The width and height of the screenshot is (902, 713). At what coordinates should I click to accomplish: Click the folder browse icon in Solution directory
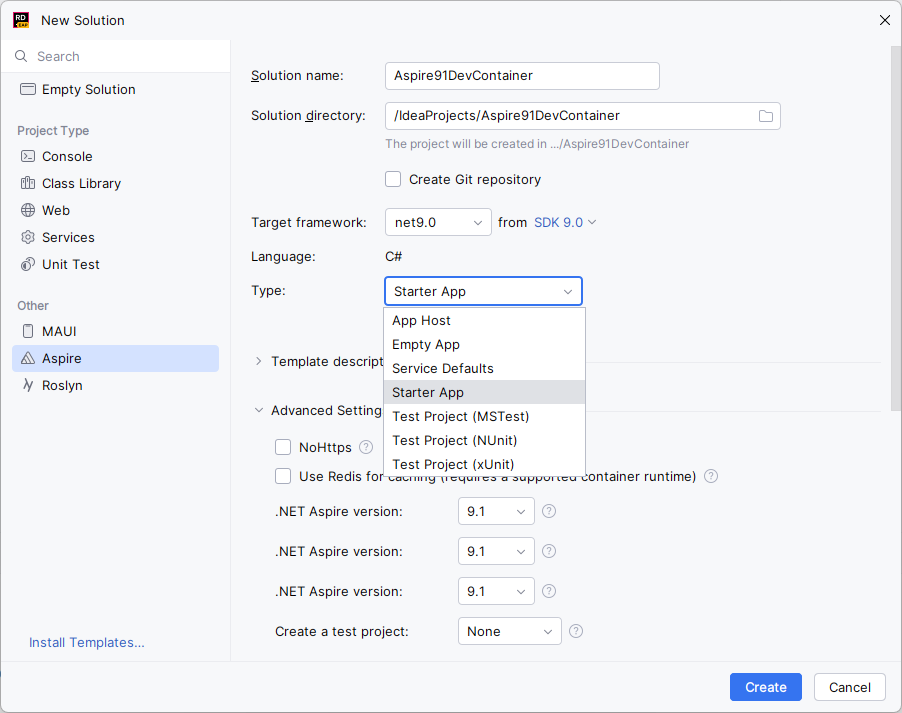pos(765,116)
